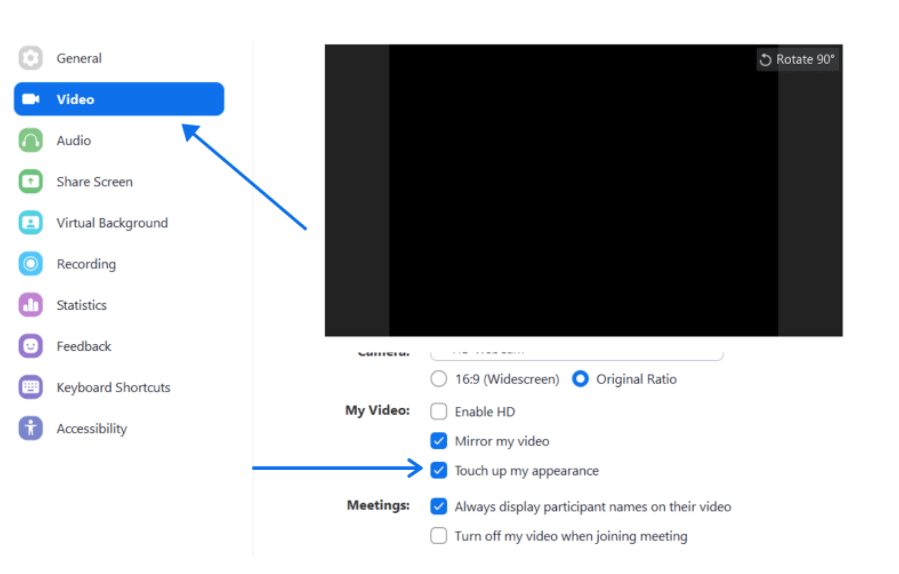Open Accessibility icon

click(x=30, y=428)
